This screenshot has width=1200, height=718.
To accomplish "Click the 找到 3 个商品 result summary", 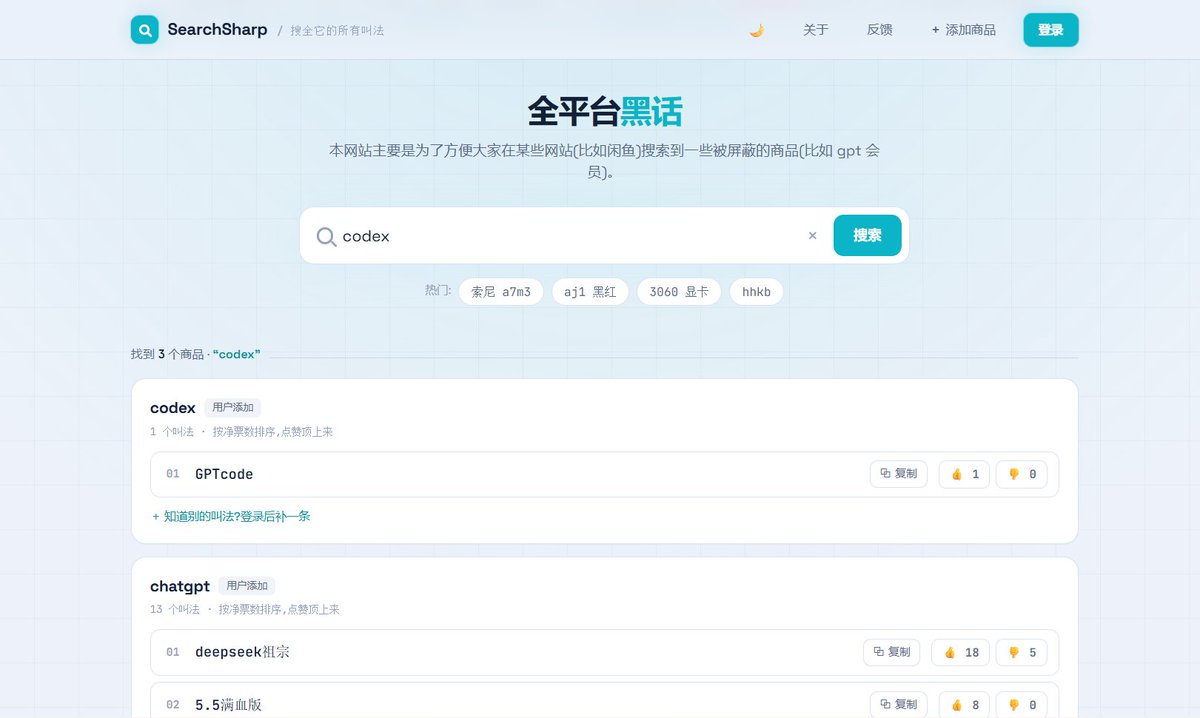I will pos(196,354).
